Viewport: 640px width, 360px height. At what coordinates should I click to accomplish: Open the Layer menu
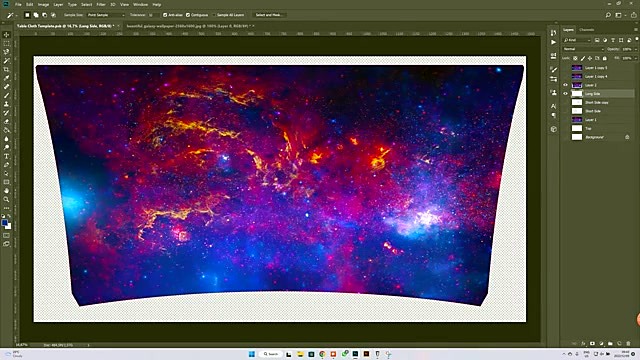[x=58, y=4]
